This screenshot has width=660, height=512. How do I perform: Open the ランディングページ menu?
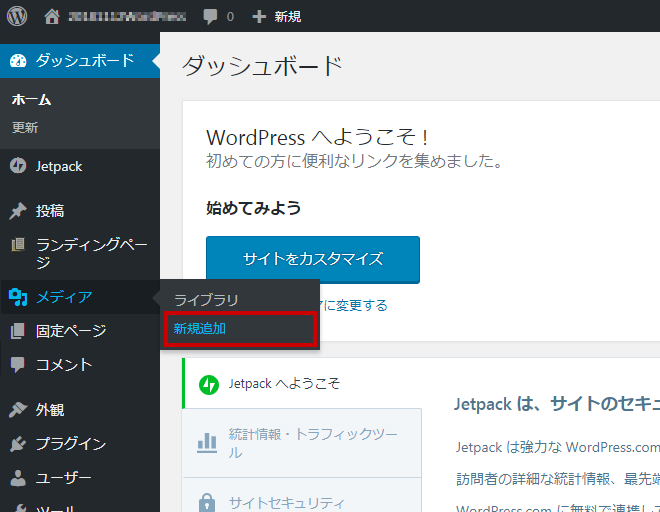click(x=92, y=253)
